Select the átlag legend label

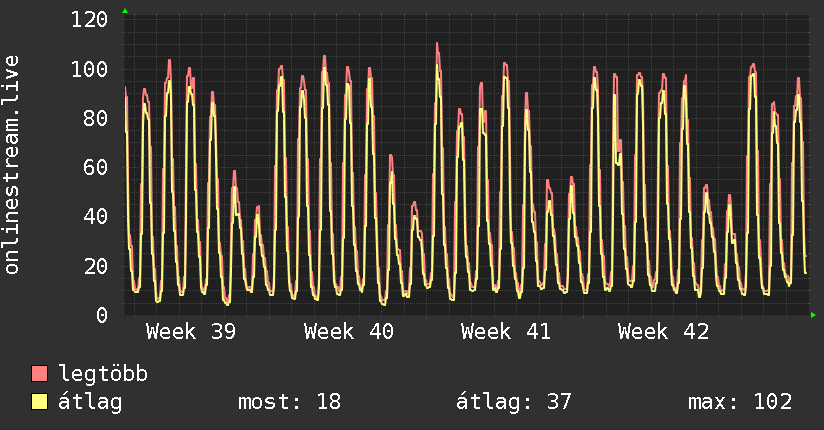(90, 402)
